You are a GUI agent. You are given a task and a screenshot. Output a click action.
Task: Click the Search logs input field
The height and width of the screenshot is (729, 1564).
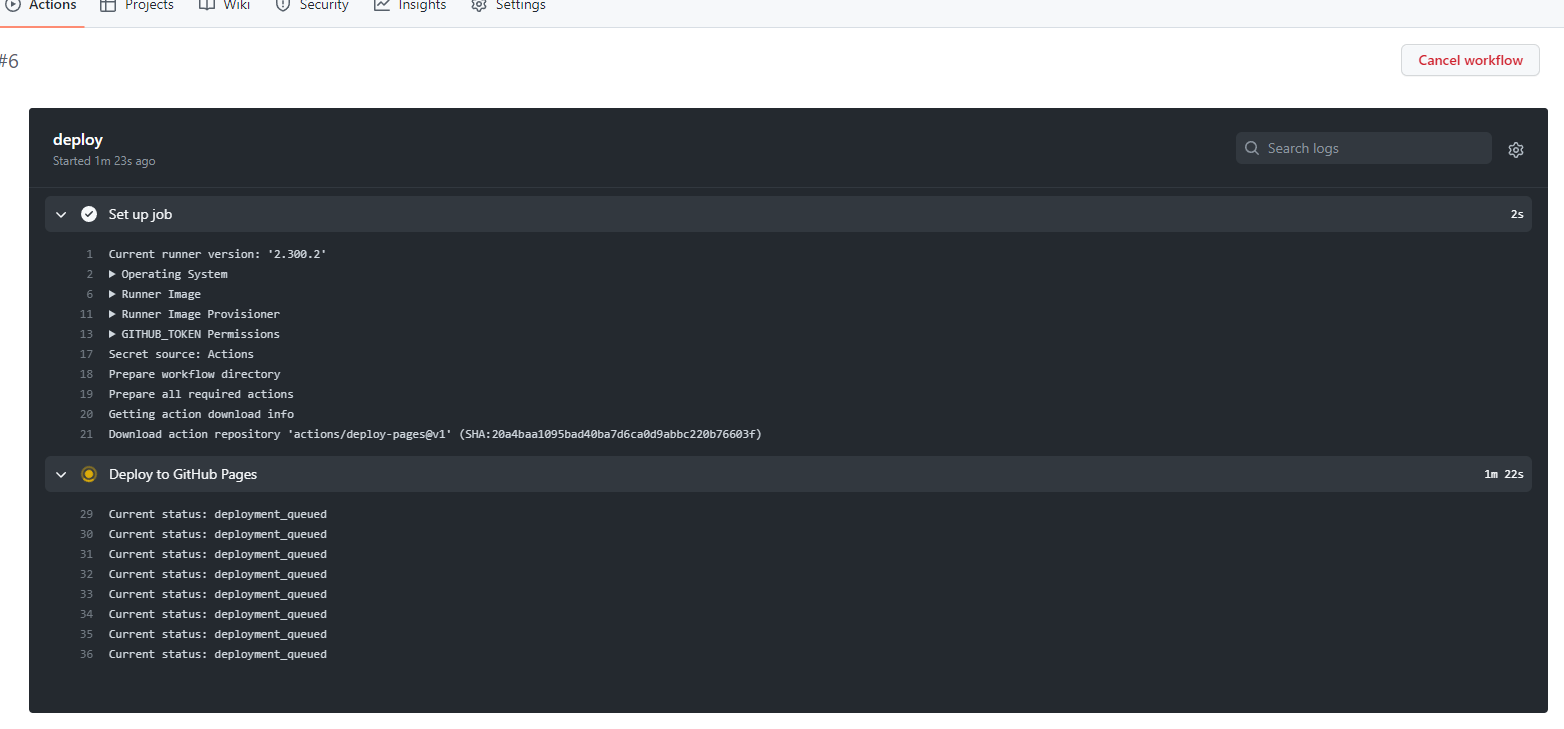tap(1364, 148)
